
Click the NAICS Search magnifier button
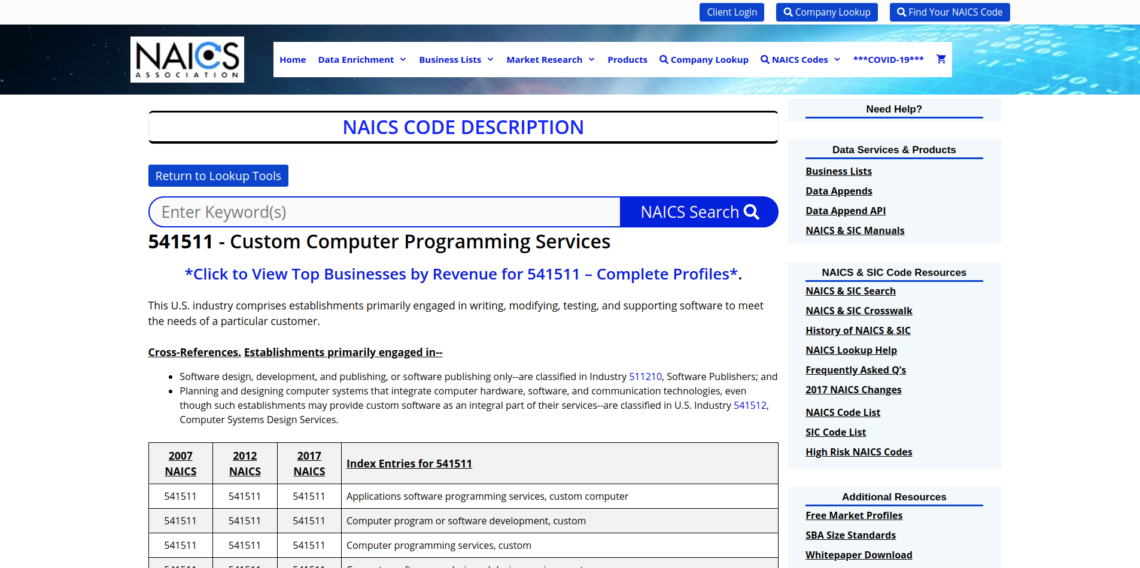pyautogui.click(x=699, y=212)
